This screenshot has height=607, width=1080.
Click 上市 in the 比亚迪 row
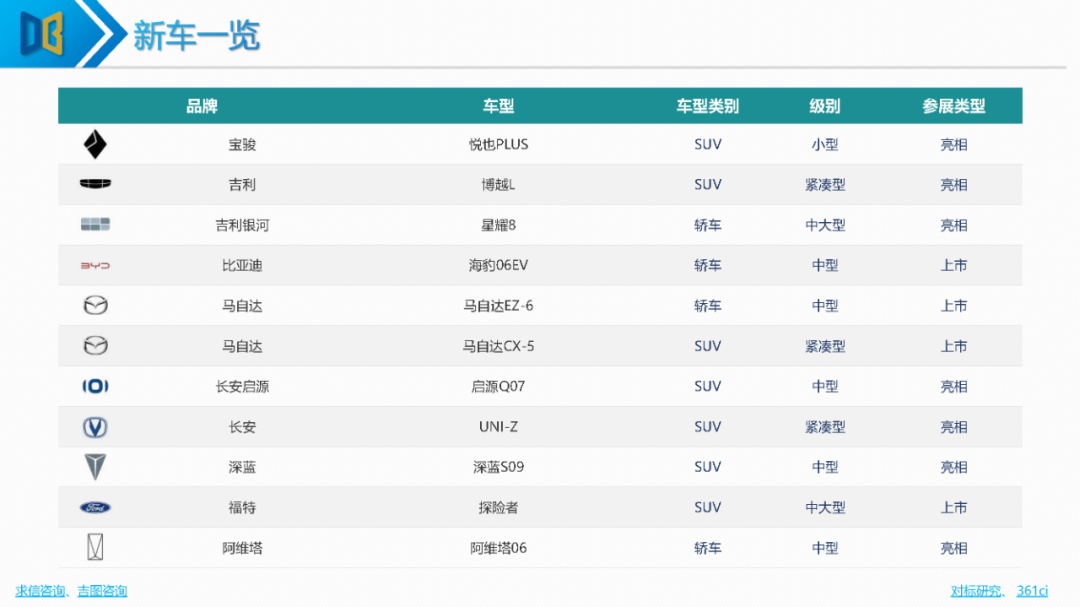point(954,265)
